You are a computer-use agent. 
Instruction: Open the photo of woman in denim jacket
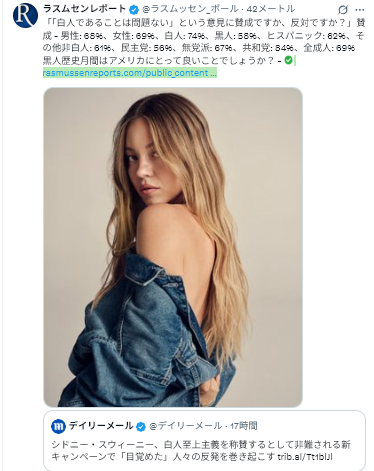click(x=173, y=247)
